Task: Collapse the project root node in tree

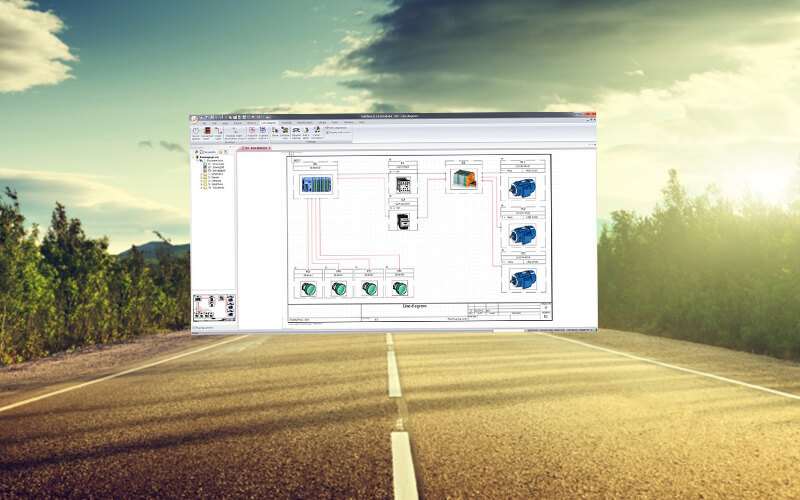Action: tap(193, 157)
